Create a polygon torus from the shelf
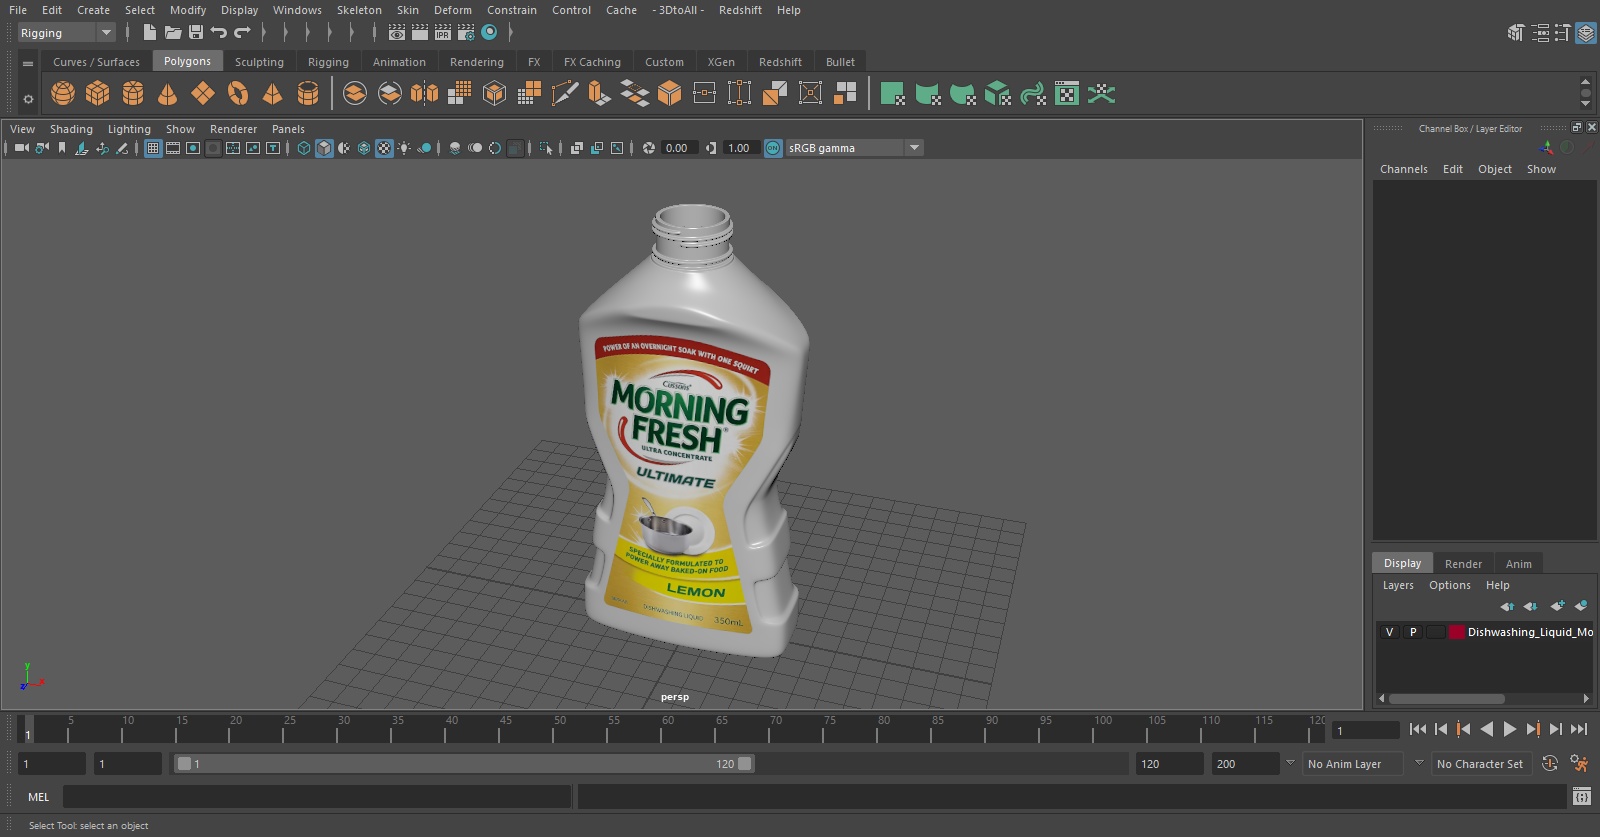1600x837 pixels. 238,94
